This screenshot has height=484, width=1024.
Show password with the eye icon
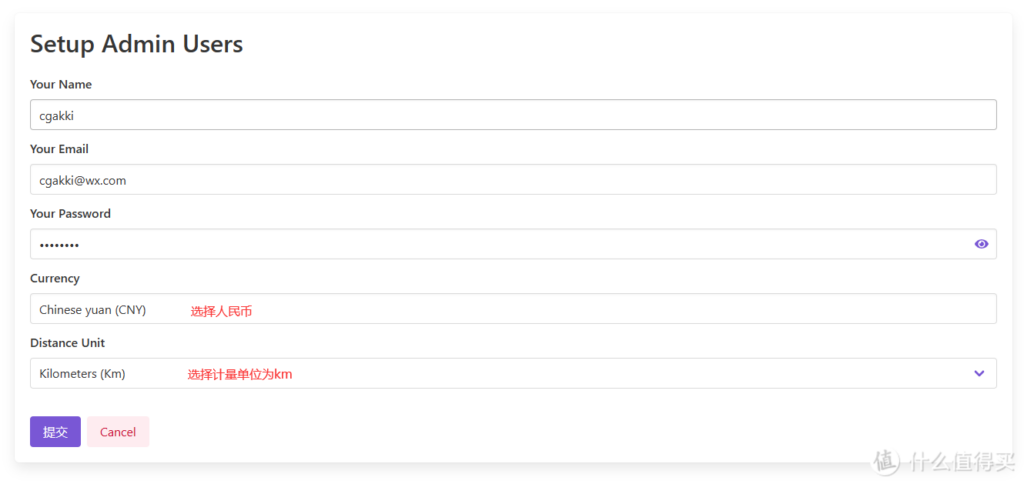point(981,244)
